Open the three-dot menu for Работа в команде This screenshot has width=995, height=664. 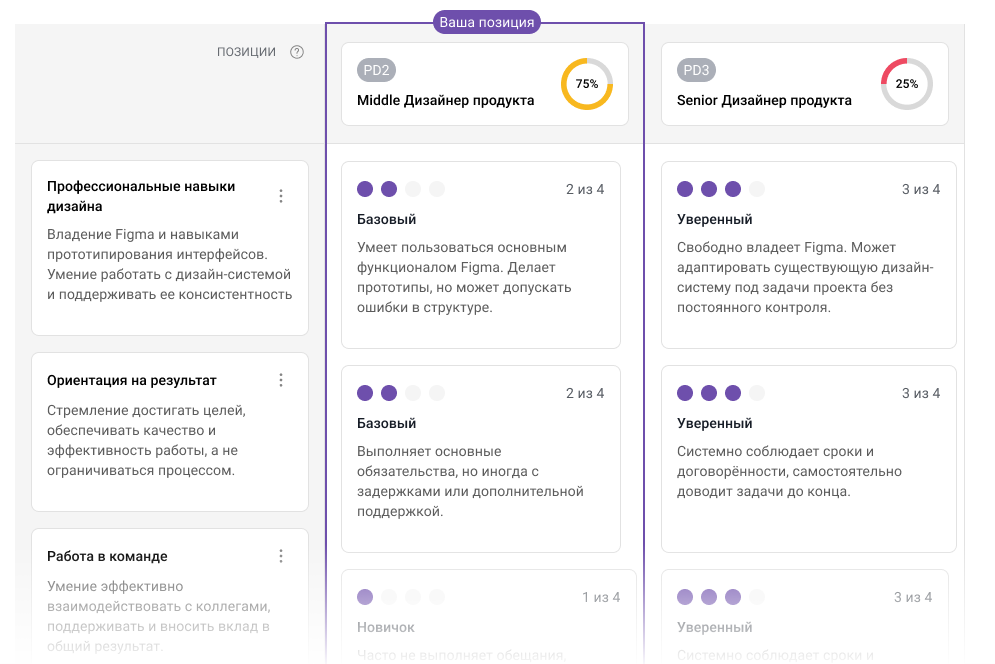coord(281,556)
